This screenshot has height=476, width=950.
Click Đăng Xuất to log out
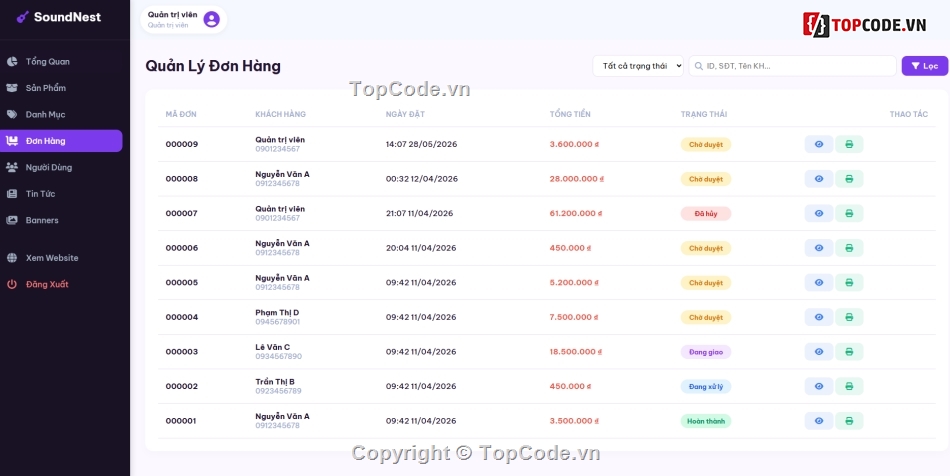61,284
